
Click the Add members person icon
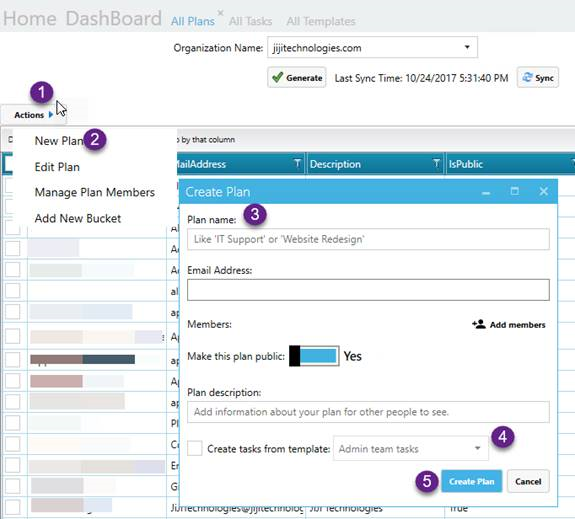[x=479, y=324]
